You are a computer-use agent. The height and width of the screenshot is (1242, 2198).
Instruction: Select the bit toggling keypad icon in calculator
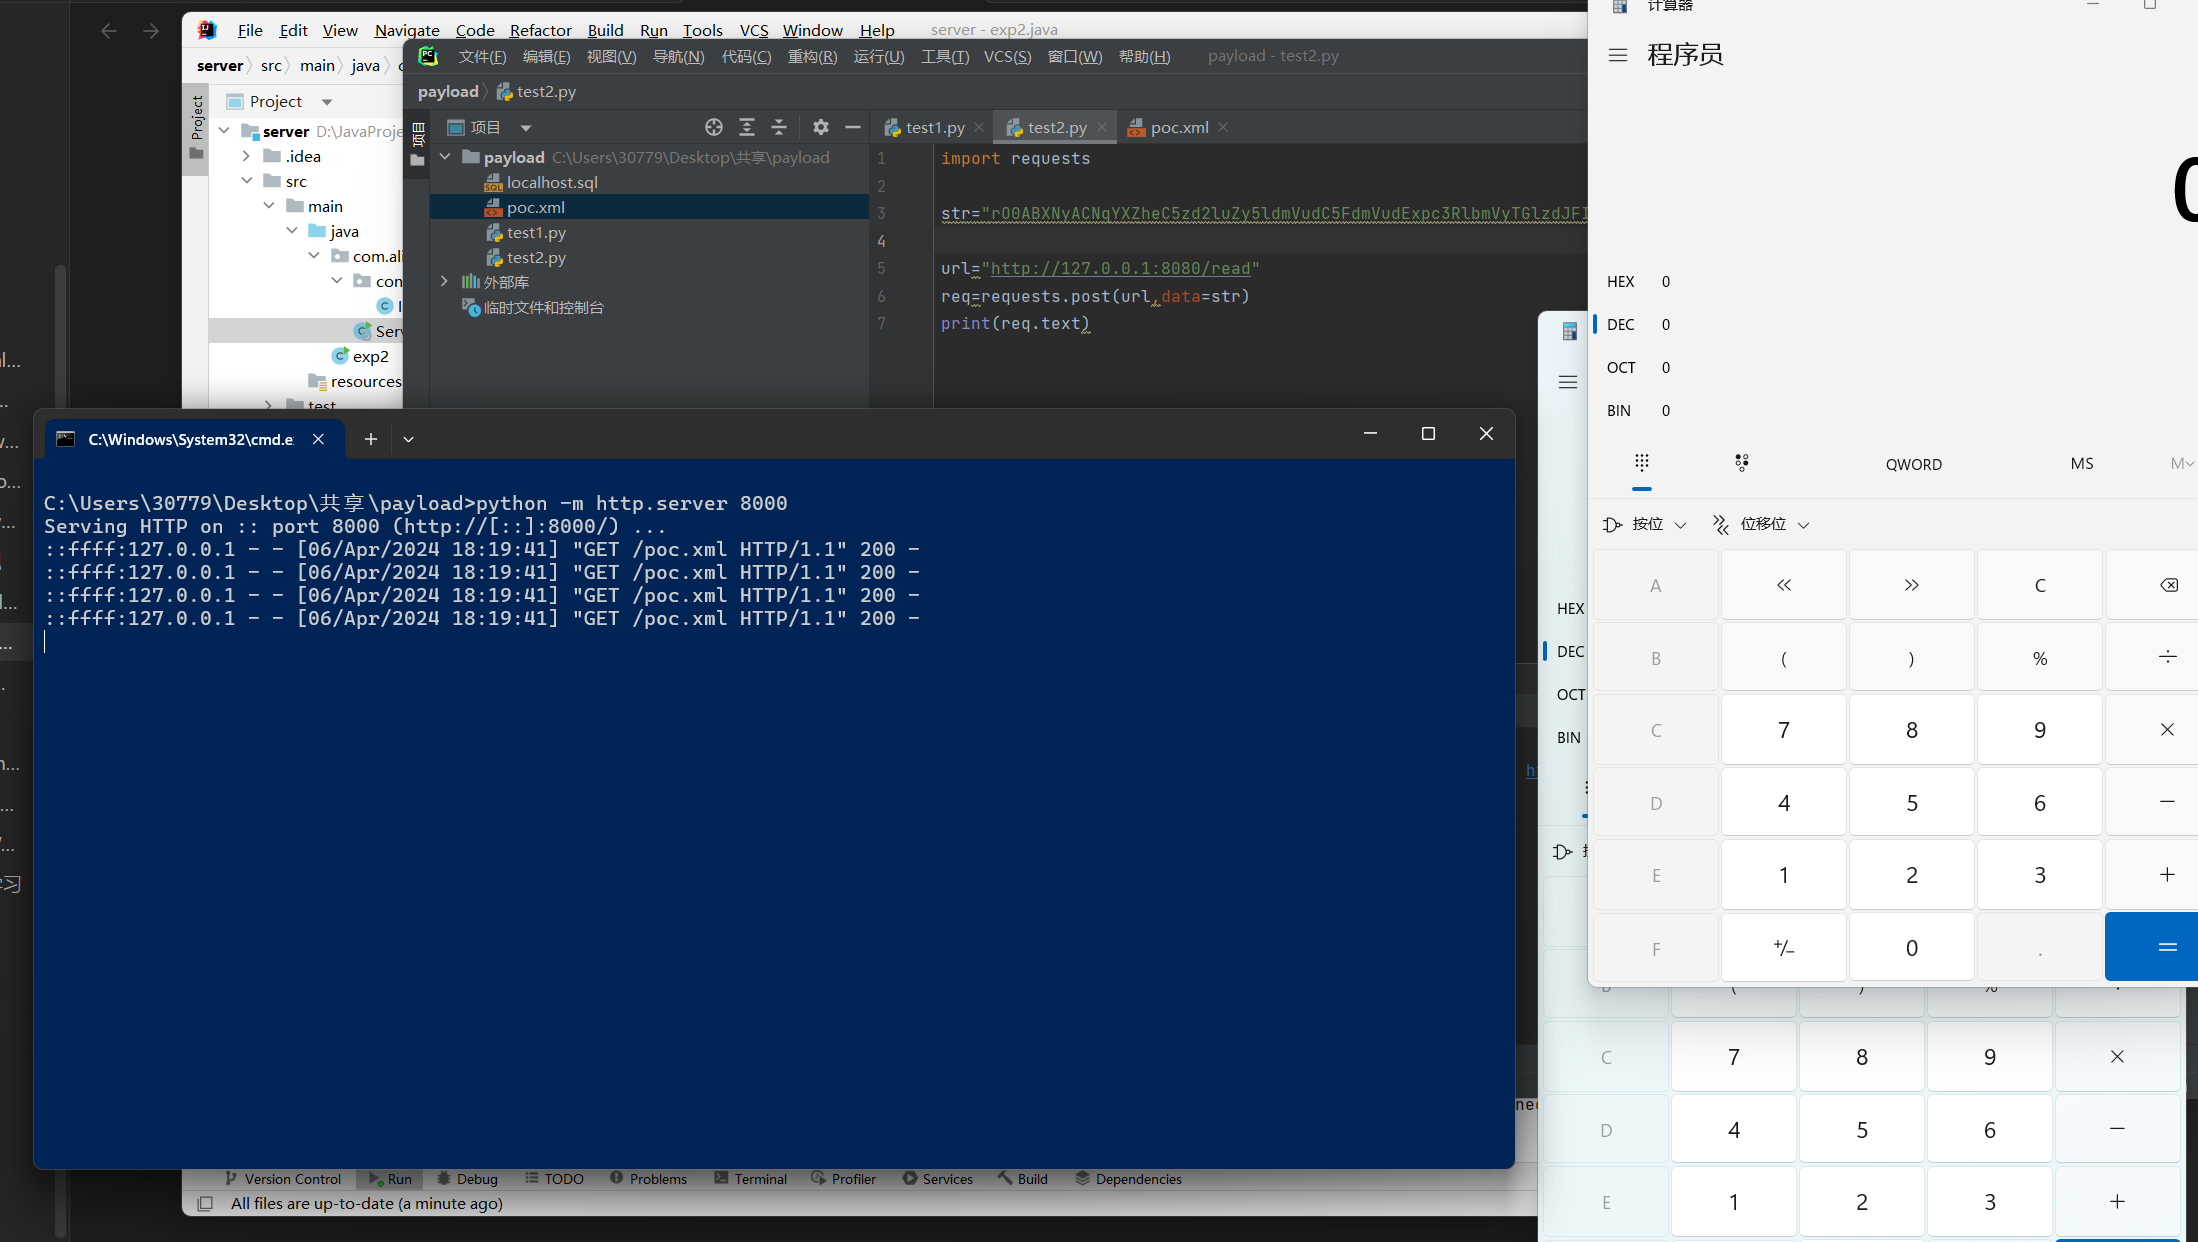tap(1742, 462)
